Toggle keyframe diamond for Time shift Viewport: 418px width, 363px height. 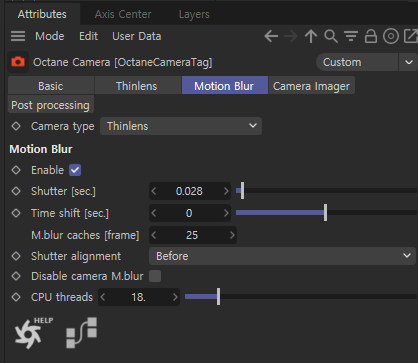(x=16, y=213)
